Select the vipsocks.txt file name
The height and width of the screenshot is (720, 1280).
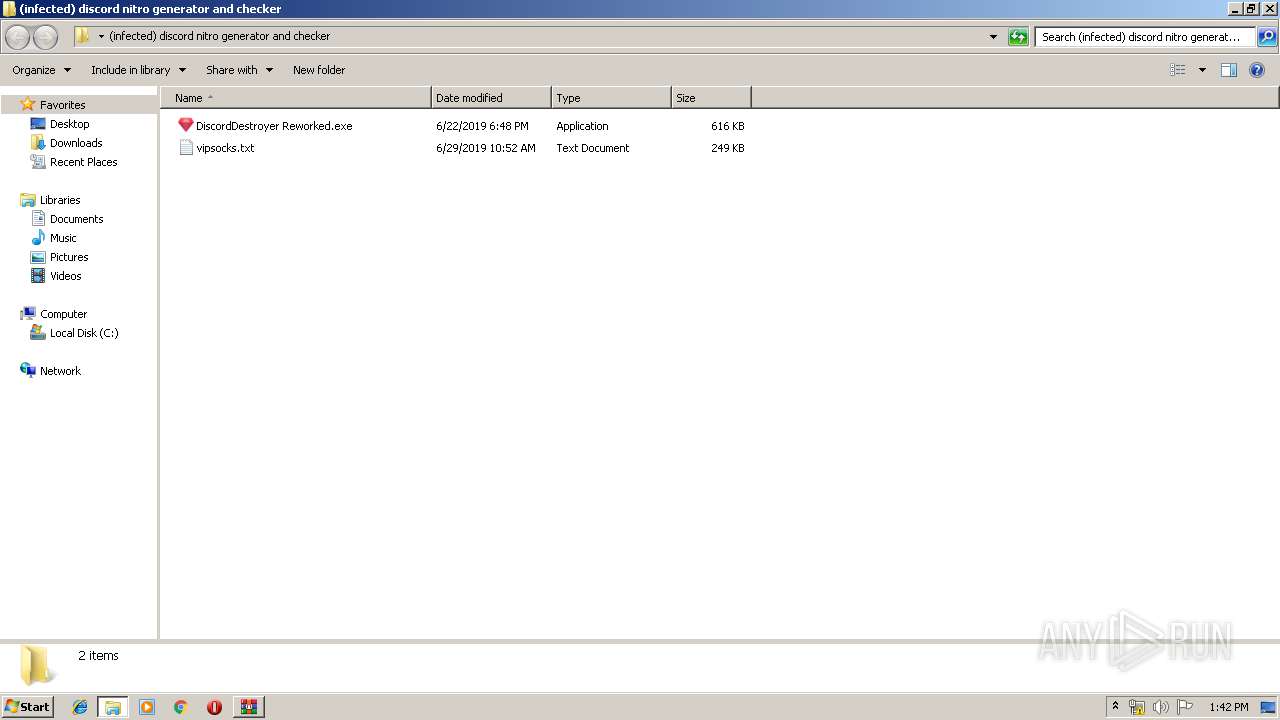(x=225, y=148)
